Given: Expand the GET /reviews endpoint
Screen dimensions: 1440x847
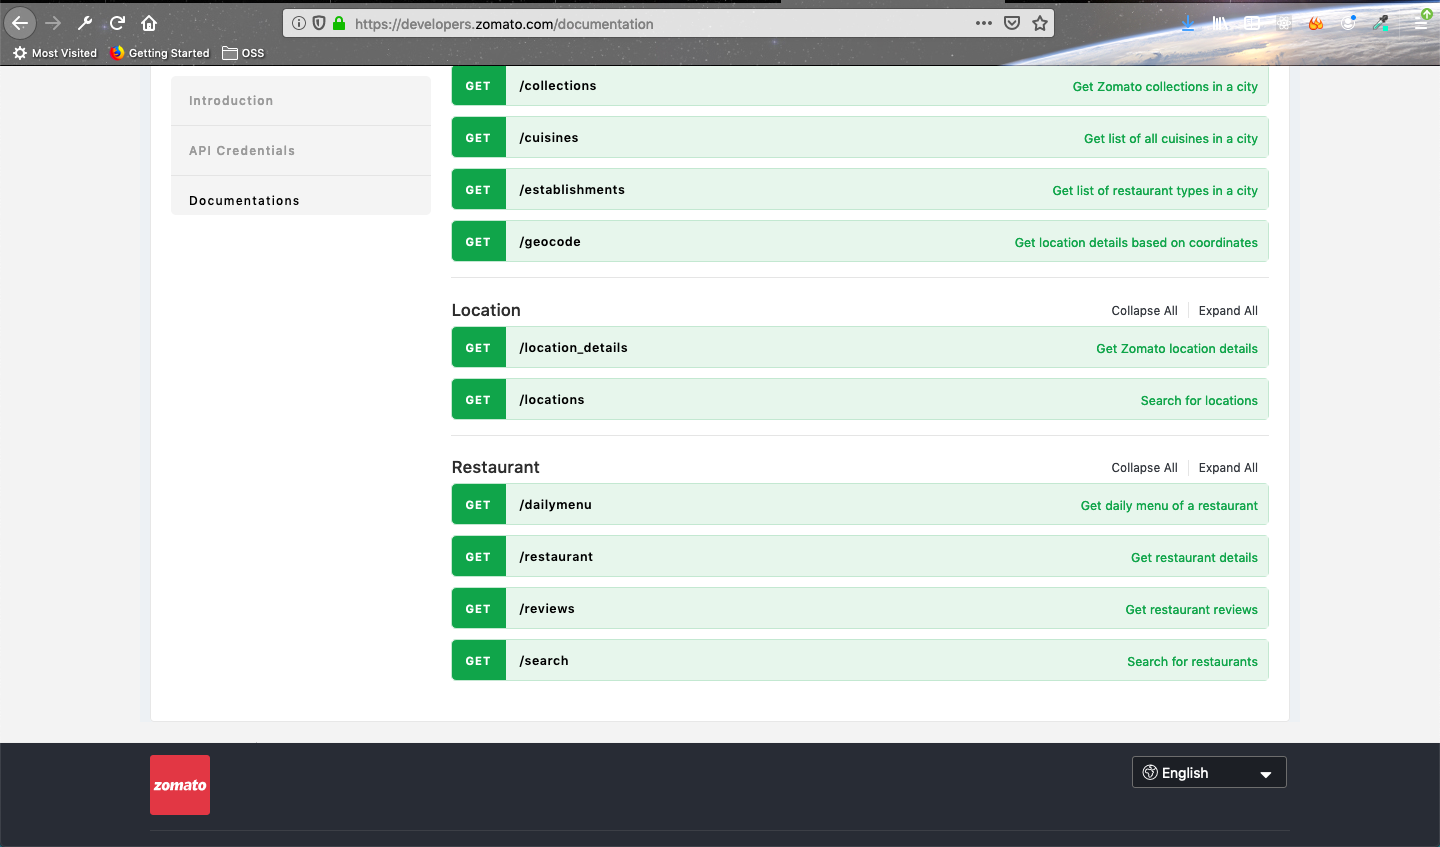Looking at the screenshot, I should point(860,609).
